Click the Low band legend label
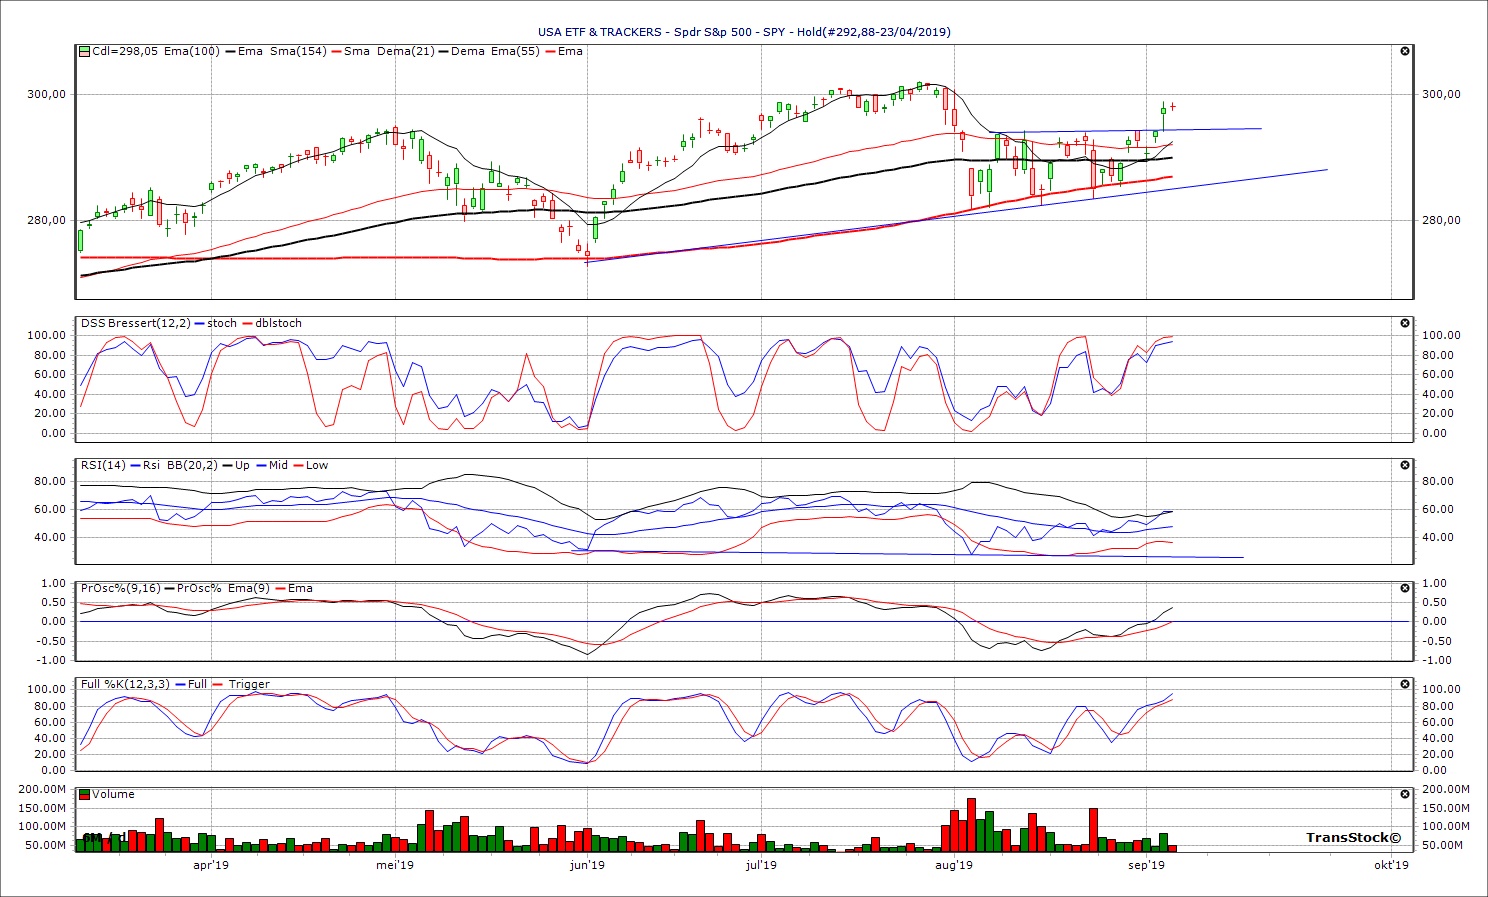This screenshot has height=897, width=1488. (x=316, y=465)
